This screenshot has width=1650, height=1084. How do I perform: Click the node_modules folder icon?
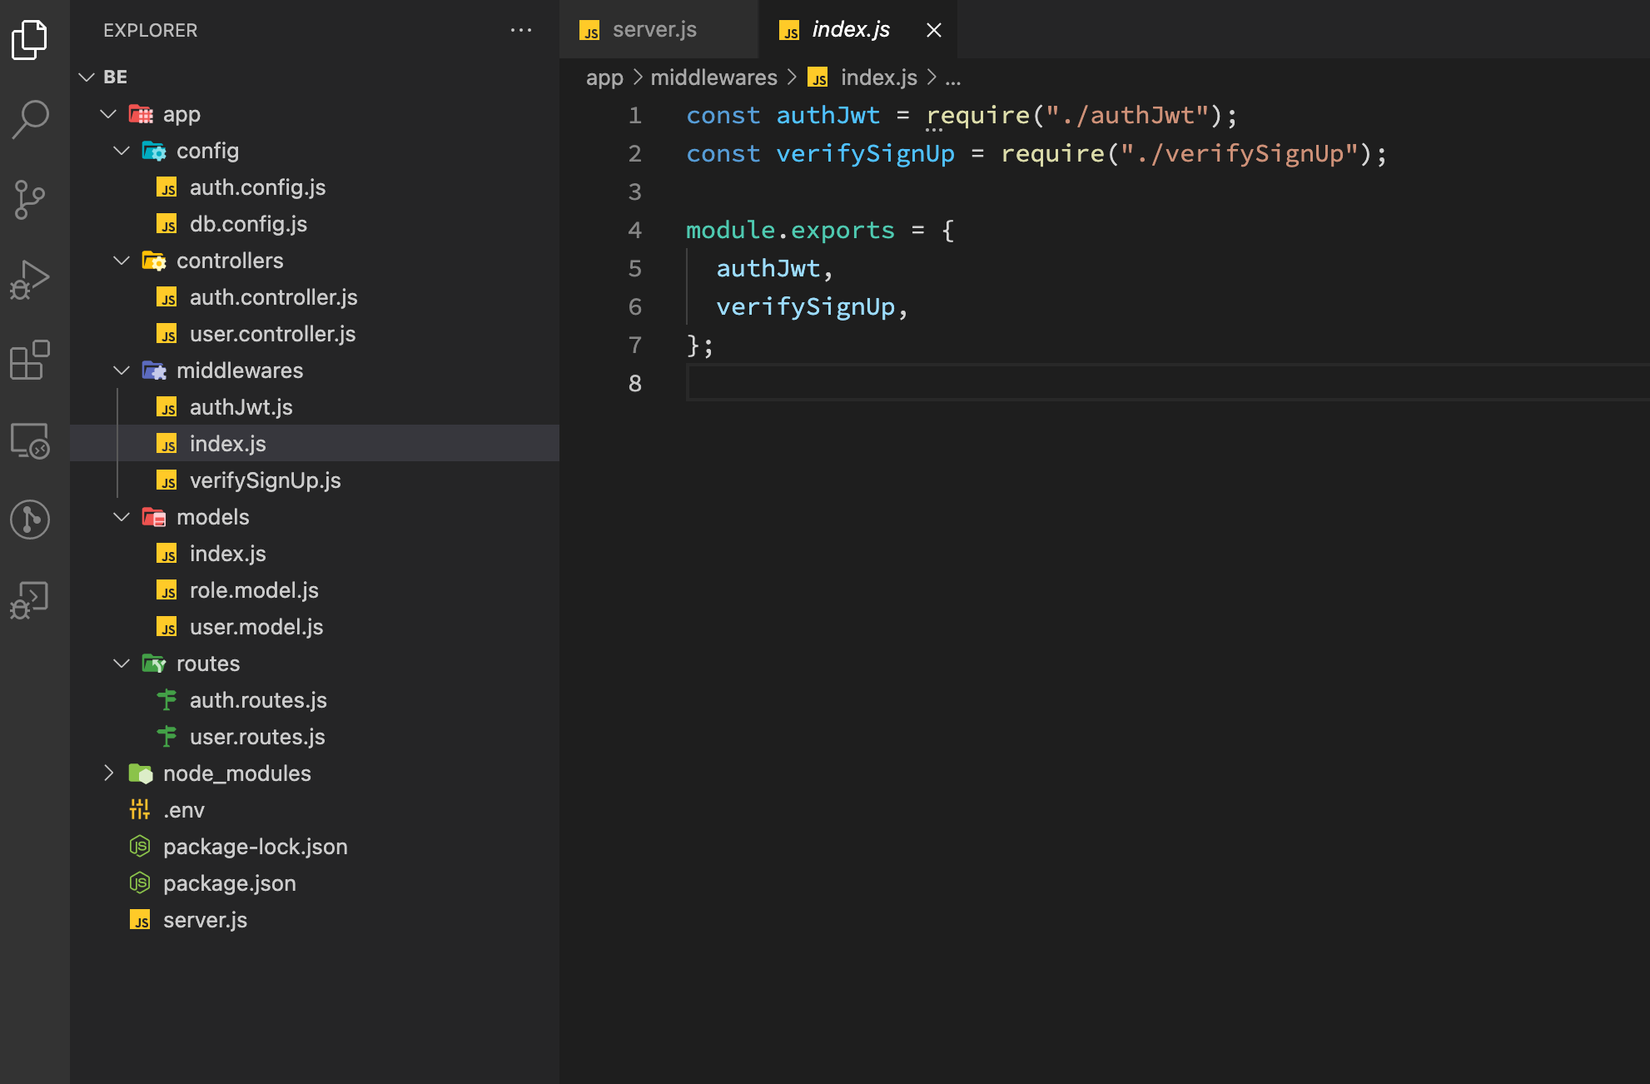point(141,773)
